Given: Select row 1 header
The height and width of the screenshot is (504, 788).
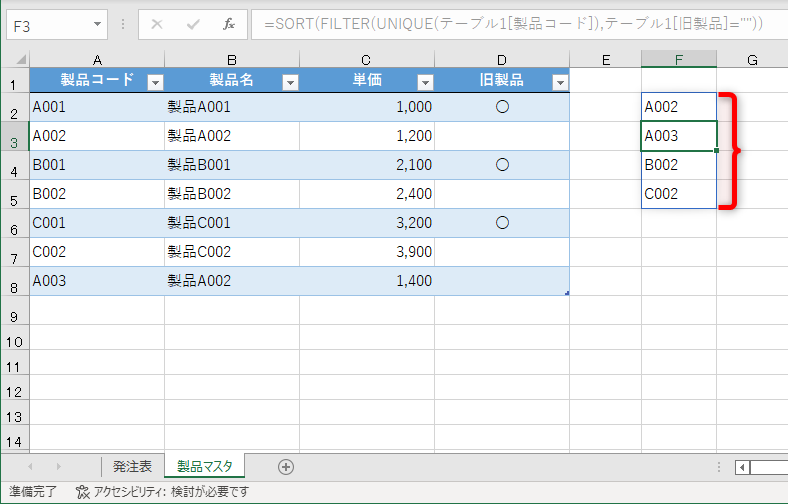Looking at the screenshot, I should (15, 80).
